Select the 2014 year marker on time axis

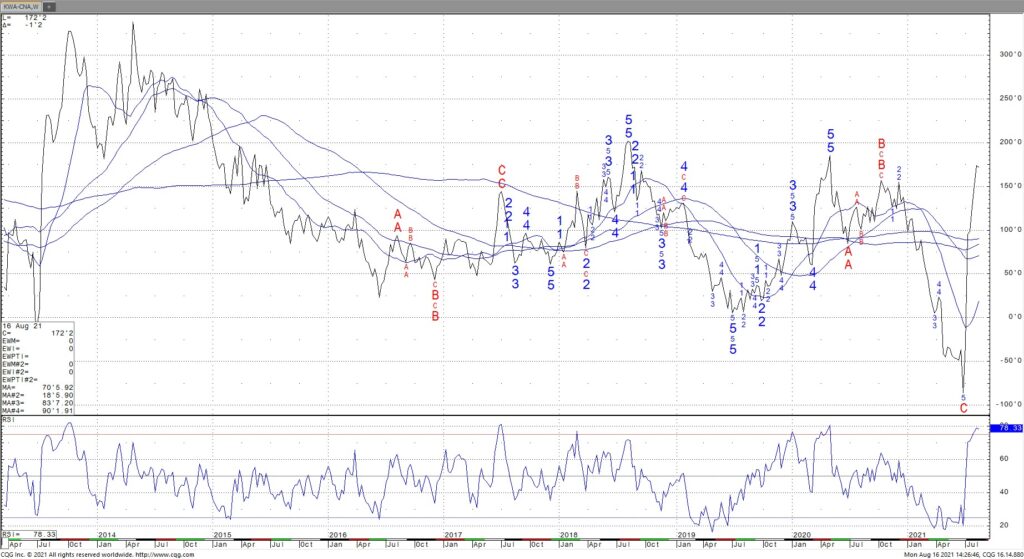click(x=106, y=536)
